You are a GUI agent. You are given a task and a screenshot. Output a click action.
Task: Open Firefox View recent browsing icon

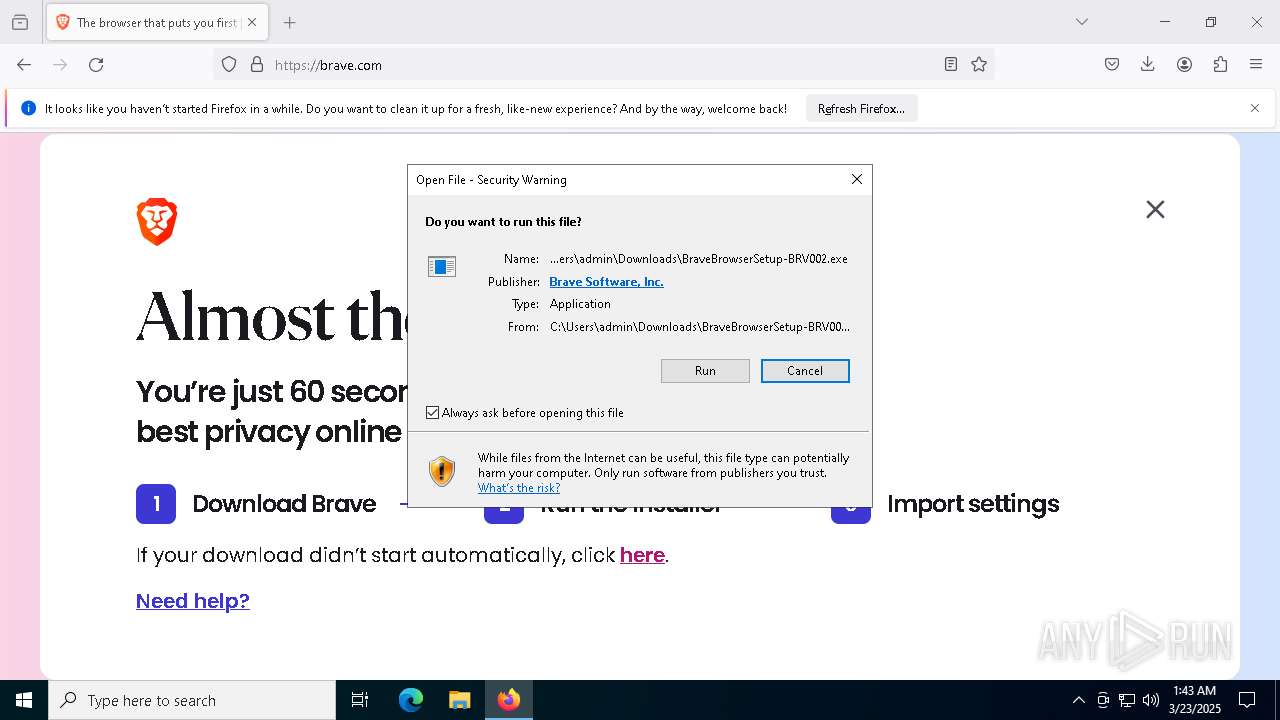click(20, 22)
